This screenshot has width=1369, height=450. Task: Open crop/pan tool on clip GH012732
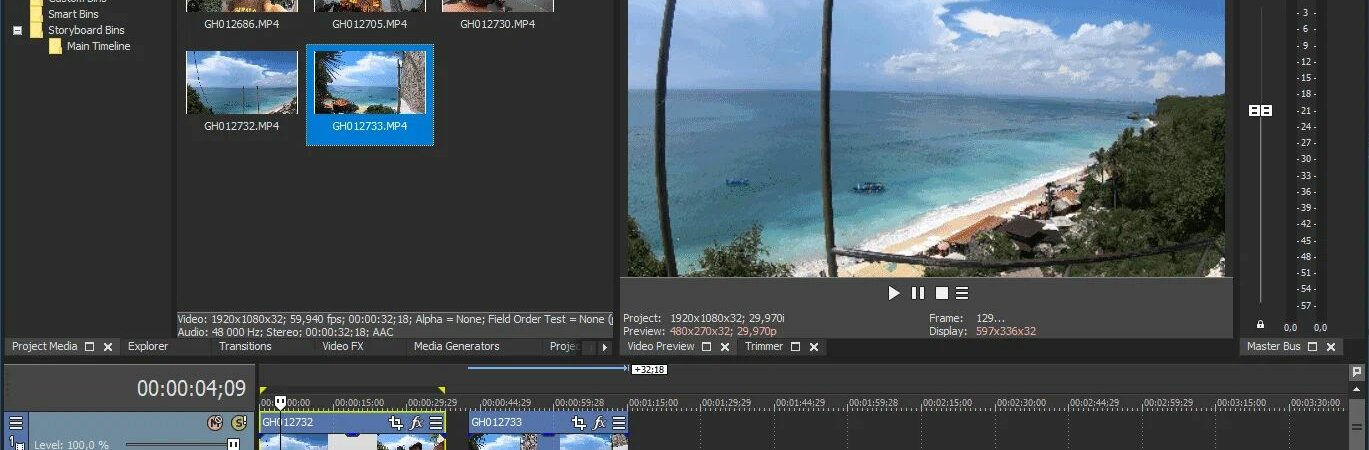pos(396,423)
